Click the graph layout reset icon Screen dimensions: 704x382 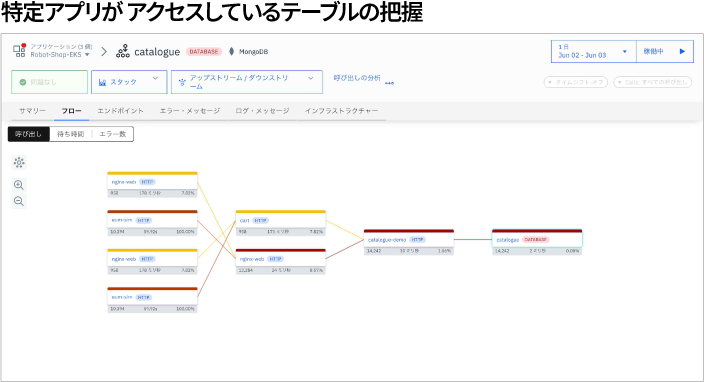[19, 162]
